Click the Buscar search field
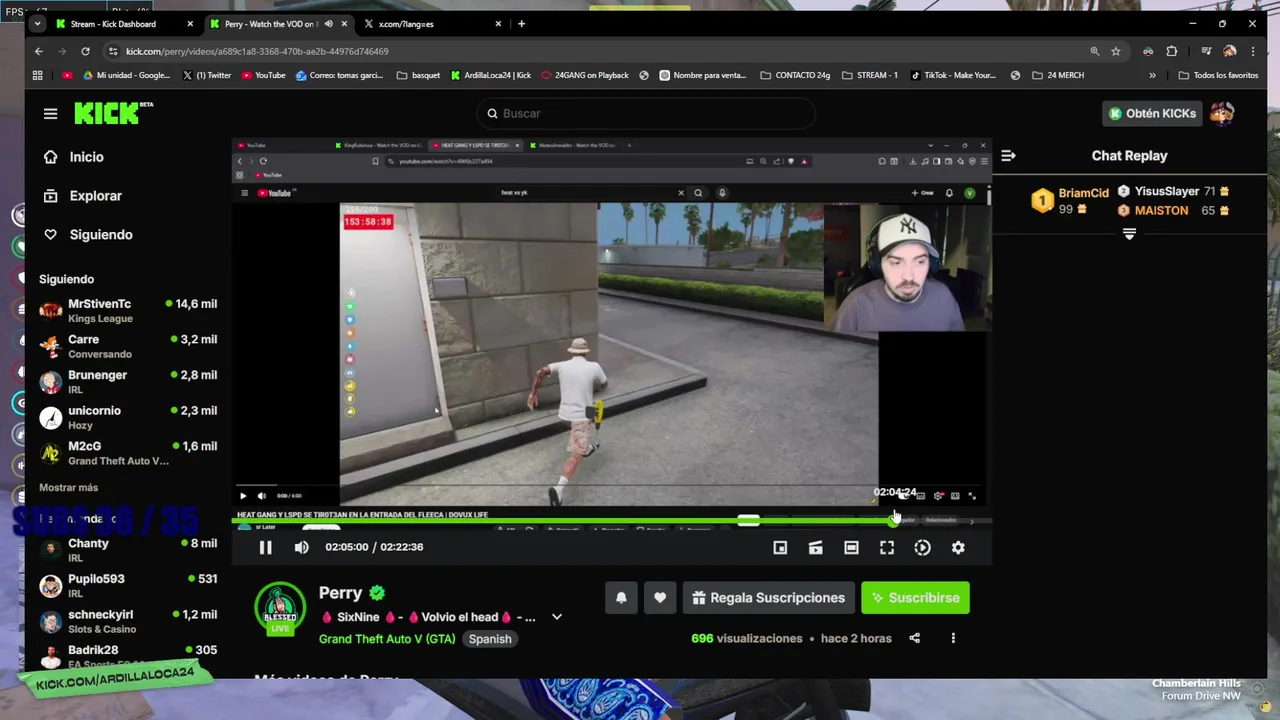The image size is (1280, 720). [x=645, y=114]
